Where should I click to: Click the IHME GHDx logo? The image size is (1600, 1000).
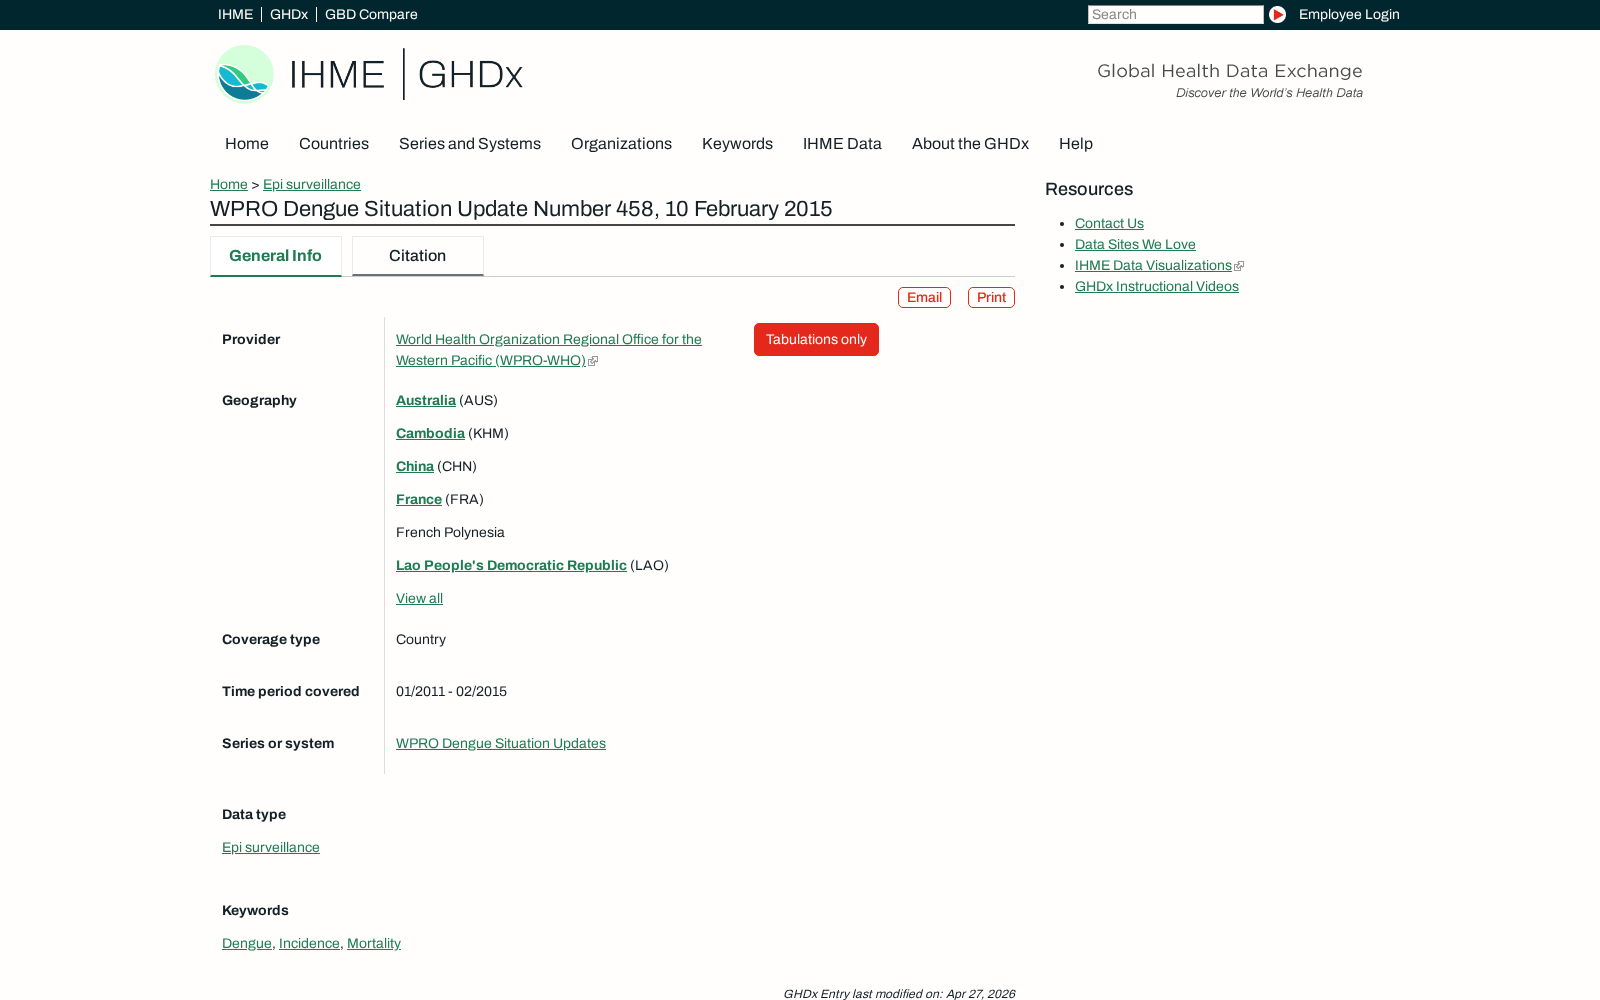369,74
